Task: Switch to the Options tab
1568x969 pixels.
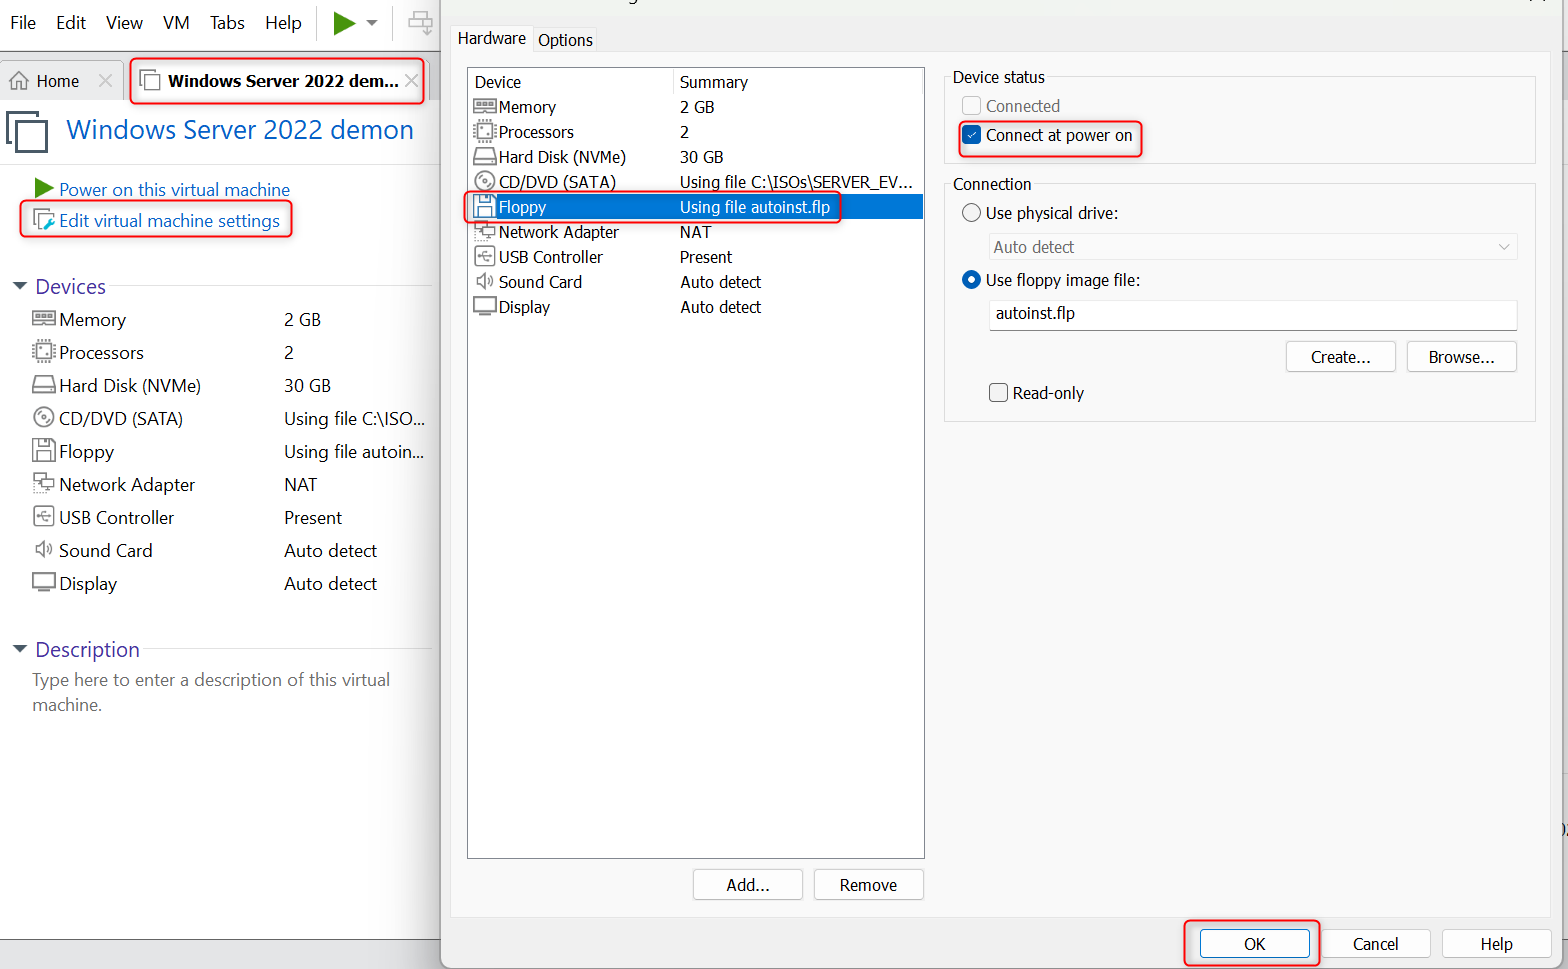Action: click(565, 40)
